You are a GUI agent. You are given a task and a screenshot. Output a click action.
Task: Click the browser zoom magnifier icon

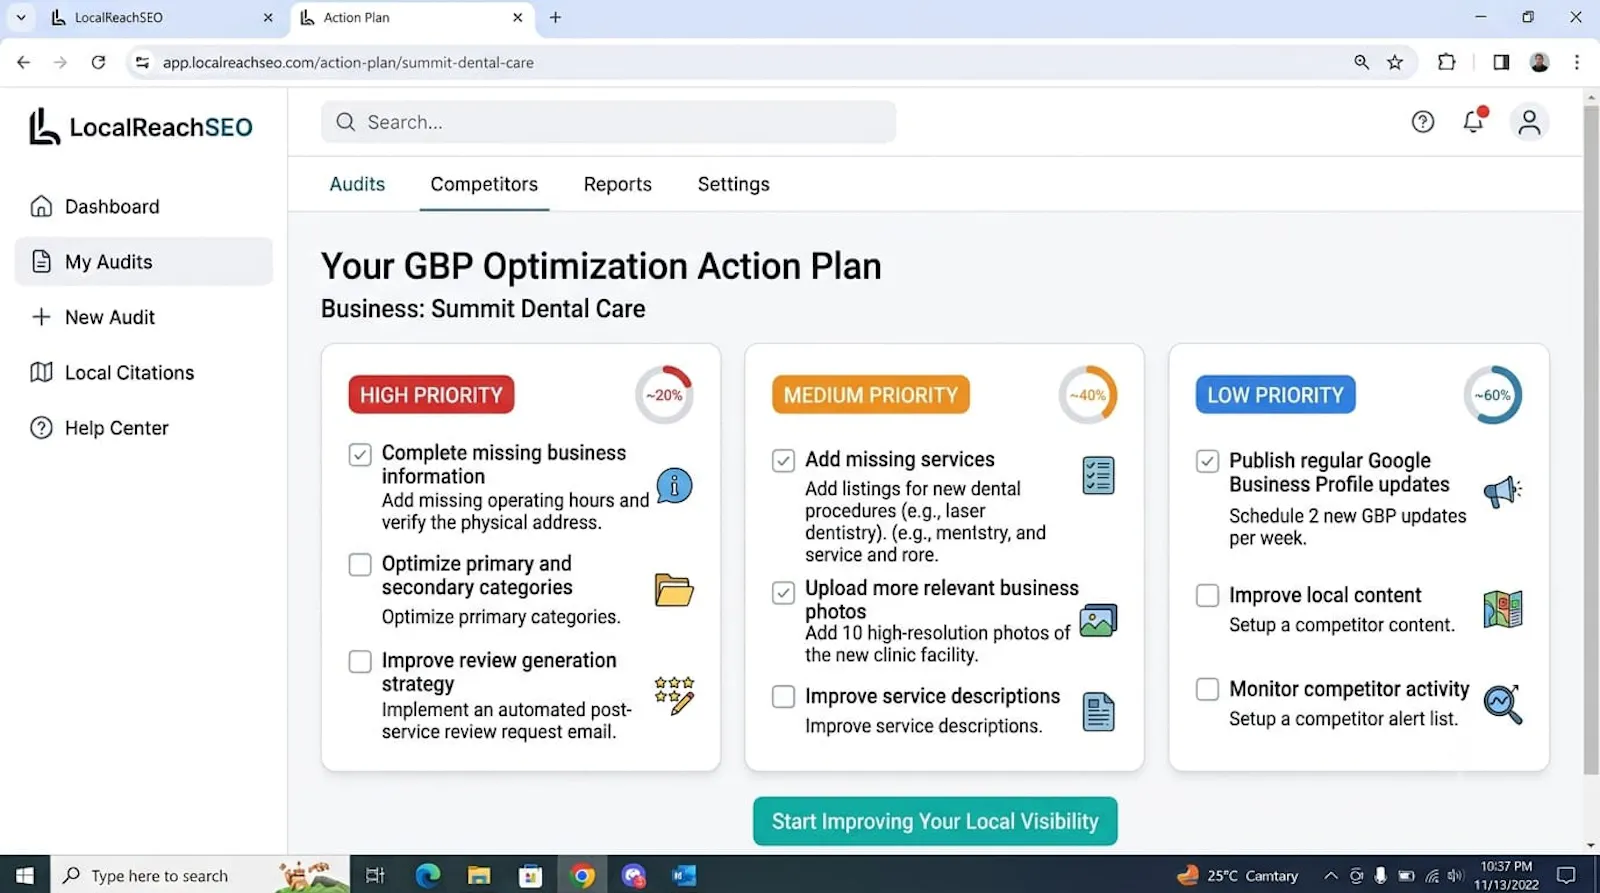[1361, 62]
